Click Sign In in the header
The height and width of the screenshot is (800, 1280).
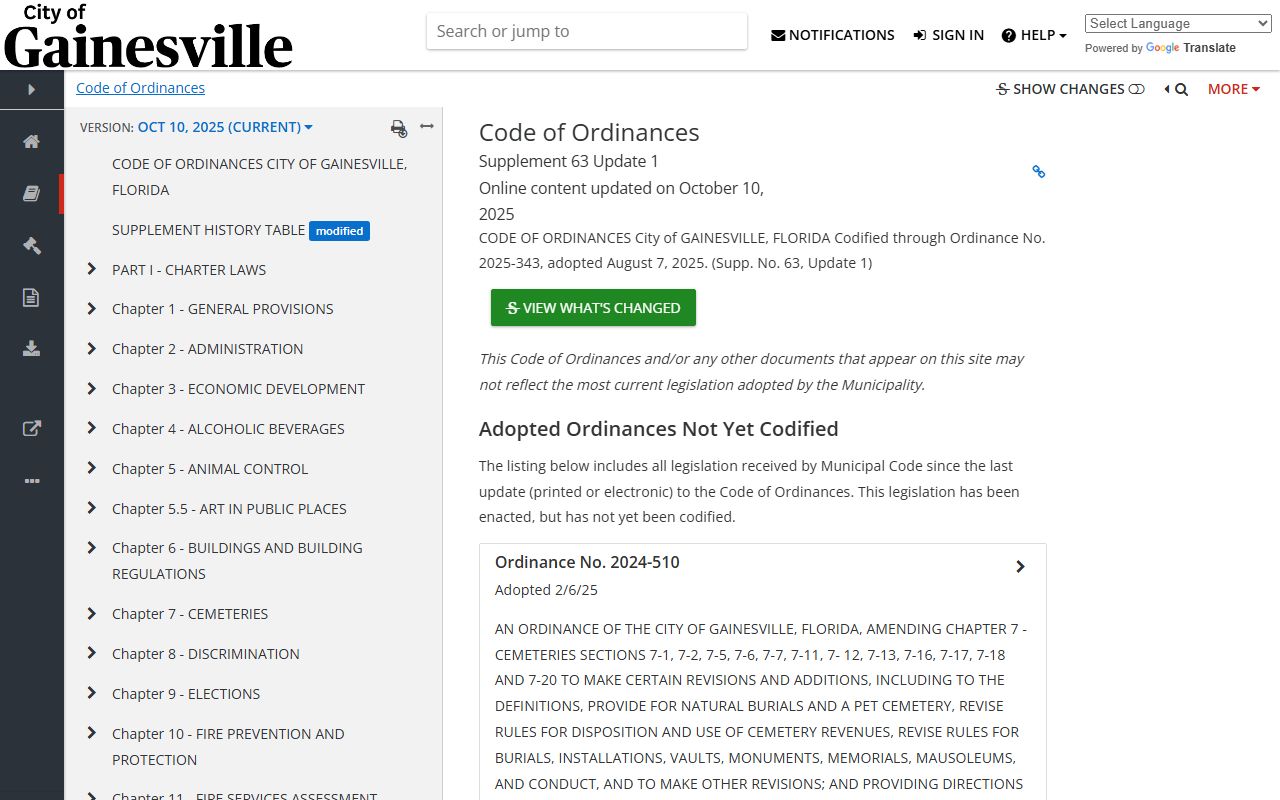click(948, 35)
